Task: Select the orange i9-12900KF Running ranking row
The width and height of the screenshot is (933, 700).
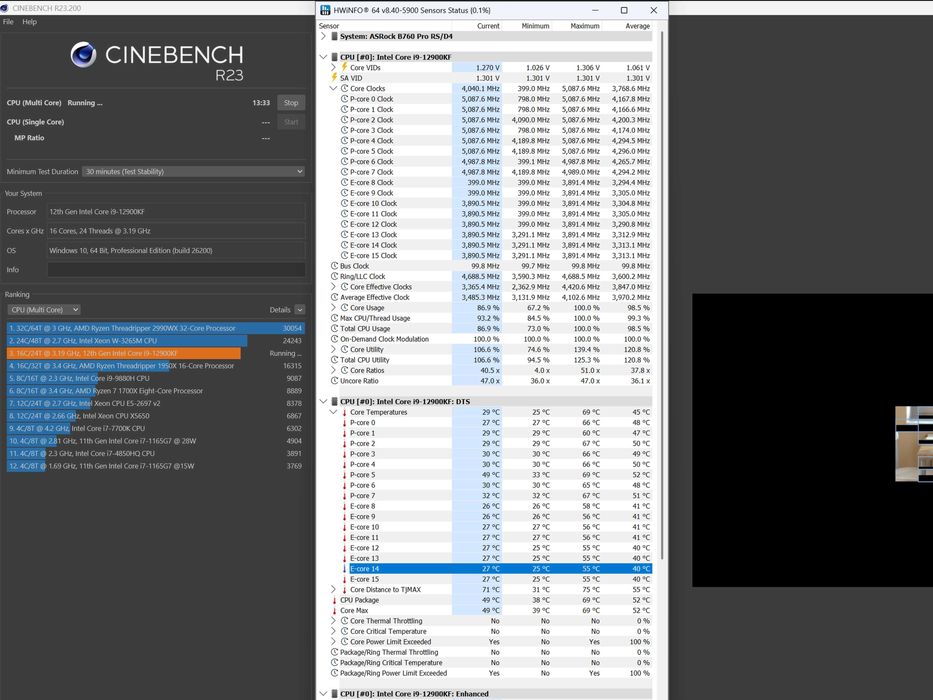Action: click(155, 353)
